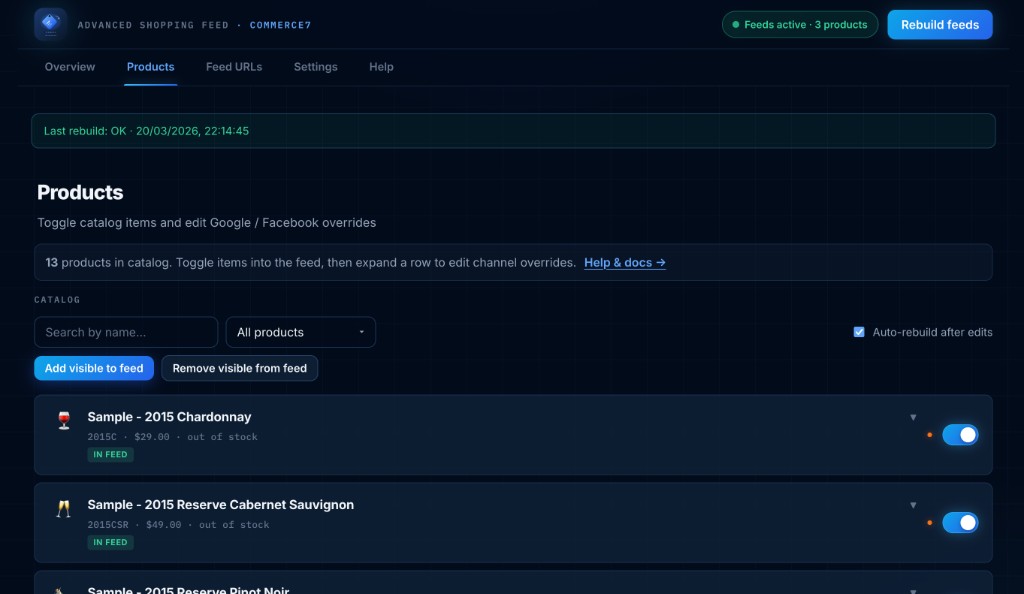The width and height of the screenshot is (1024, 594).
Task: Click the IN FEED badge under Reserve Cabernet Sauvignon
Action: pyautogui.click(x=110, y=542)
